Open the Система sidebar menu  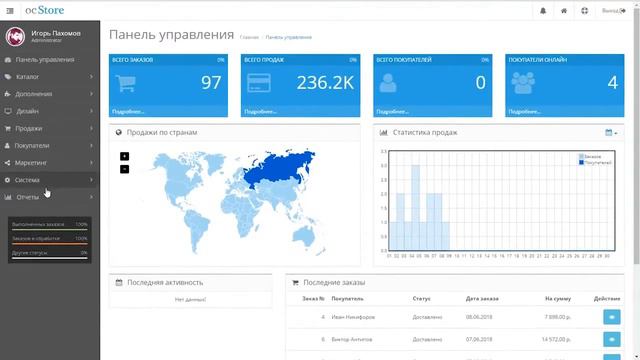(50, 180)
